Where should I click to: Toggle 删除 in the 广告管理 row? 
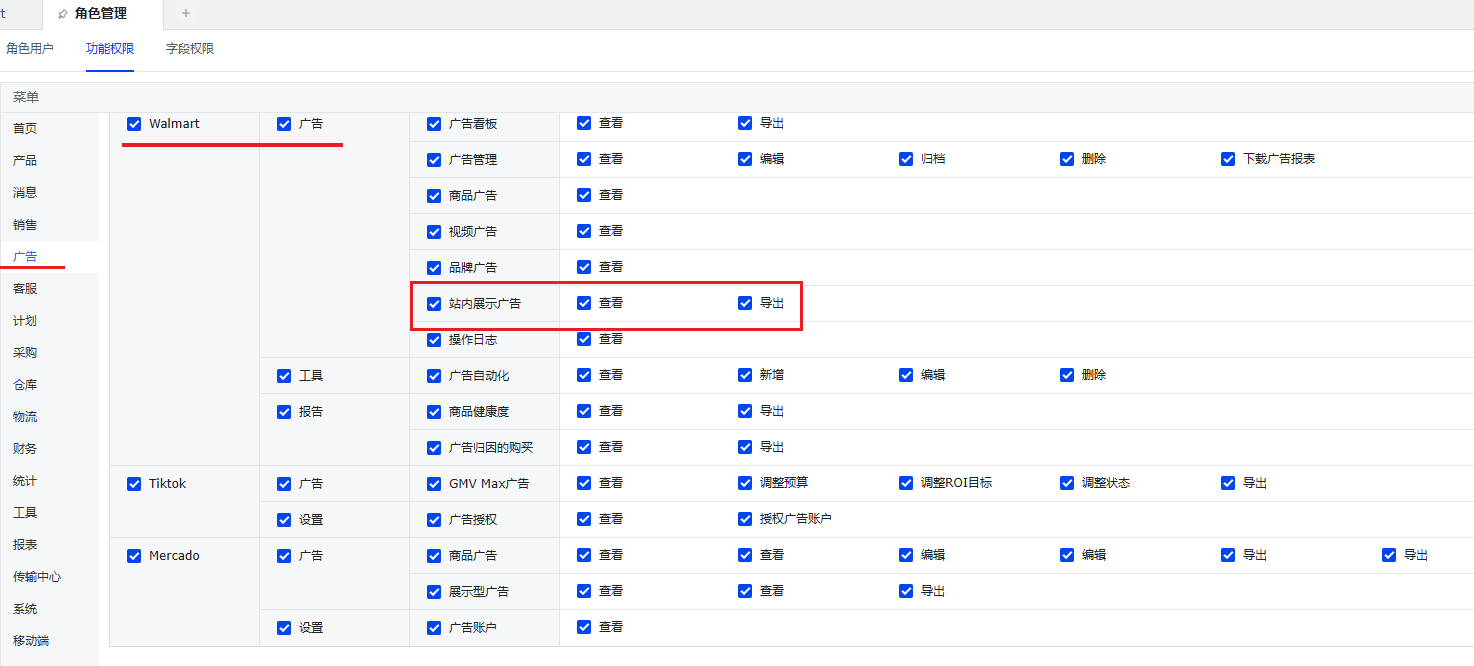coord(1067,159)
